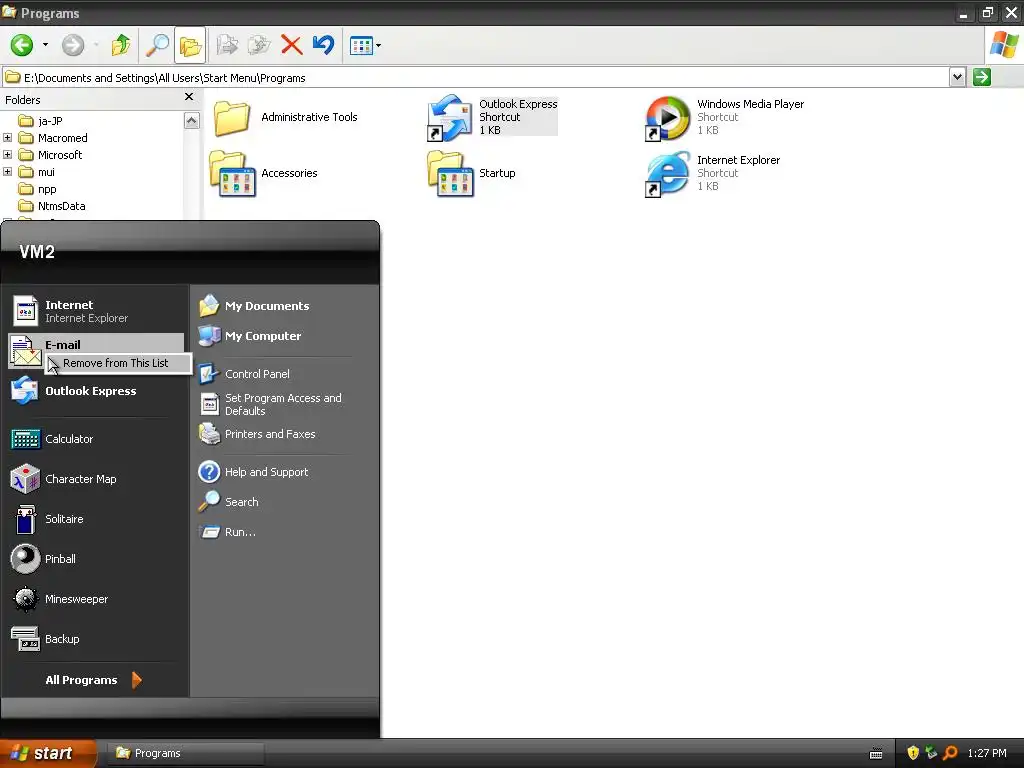Click the blue Undo arrow icon

tap(323, 45)
